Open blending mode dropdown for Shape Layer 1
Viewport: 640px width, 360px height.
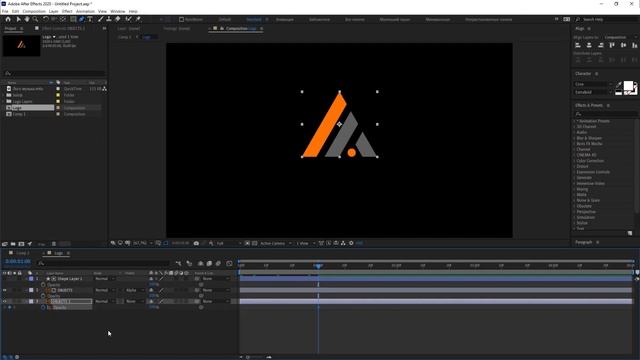(105, 279)
